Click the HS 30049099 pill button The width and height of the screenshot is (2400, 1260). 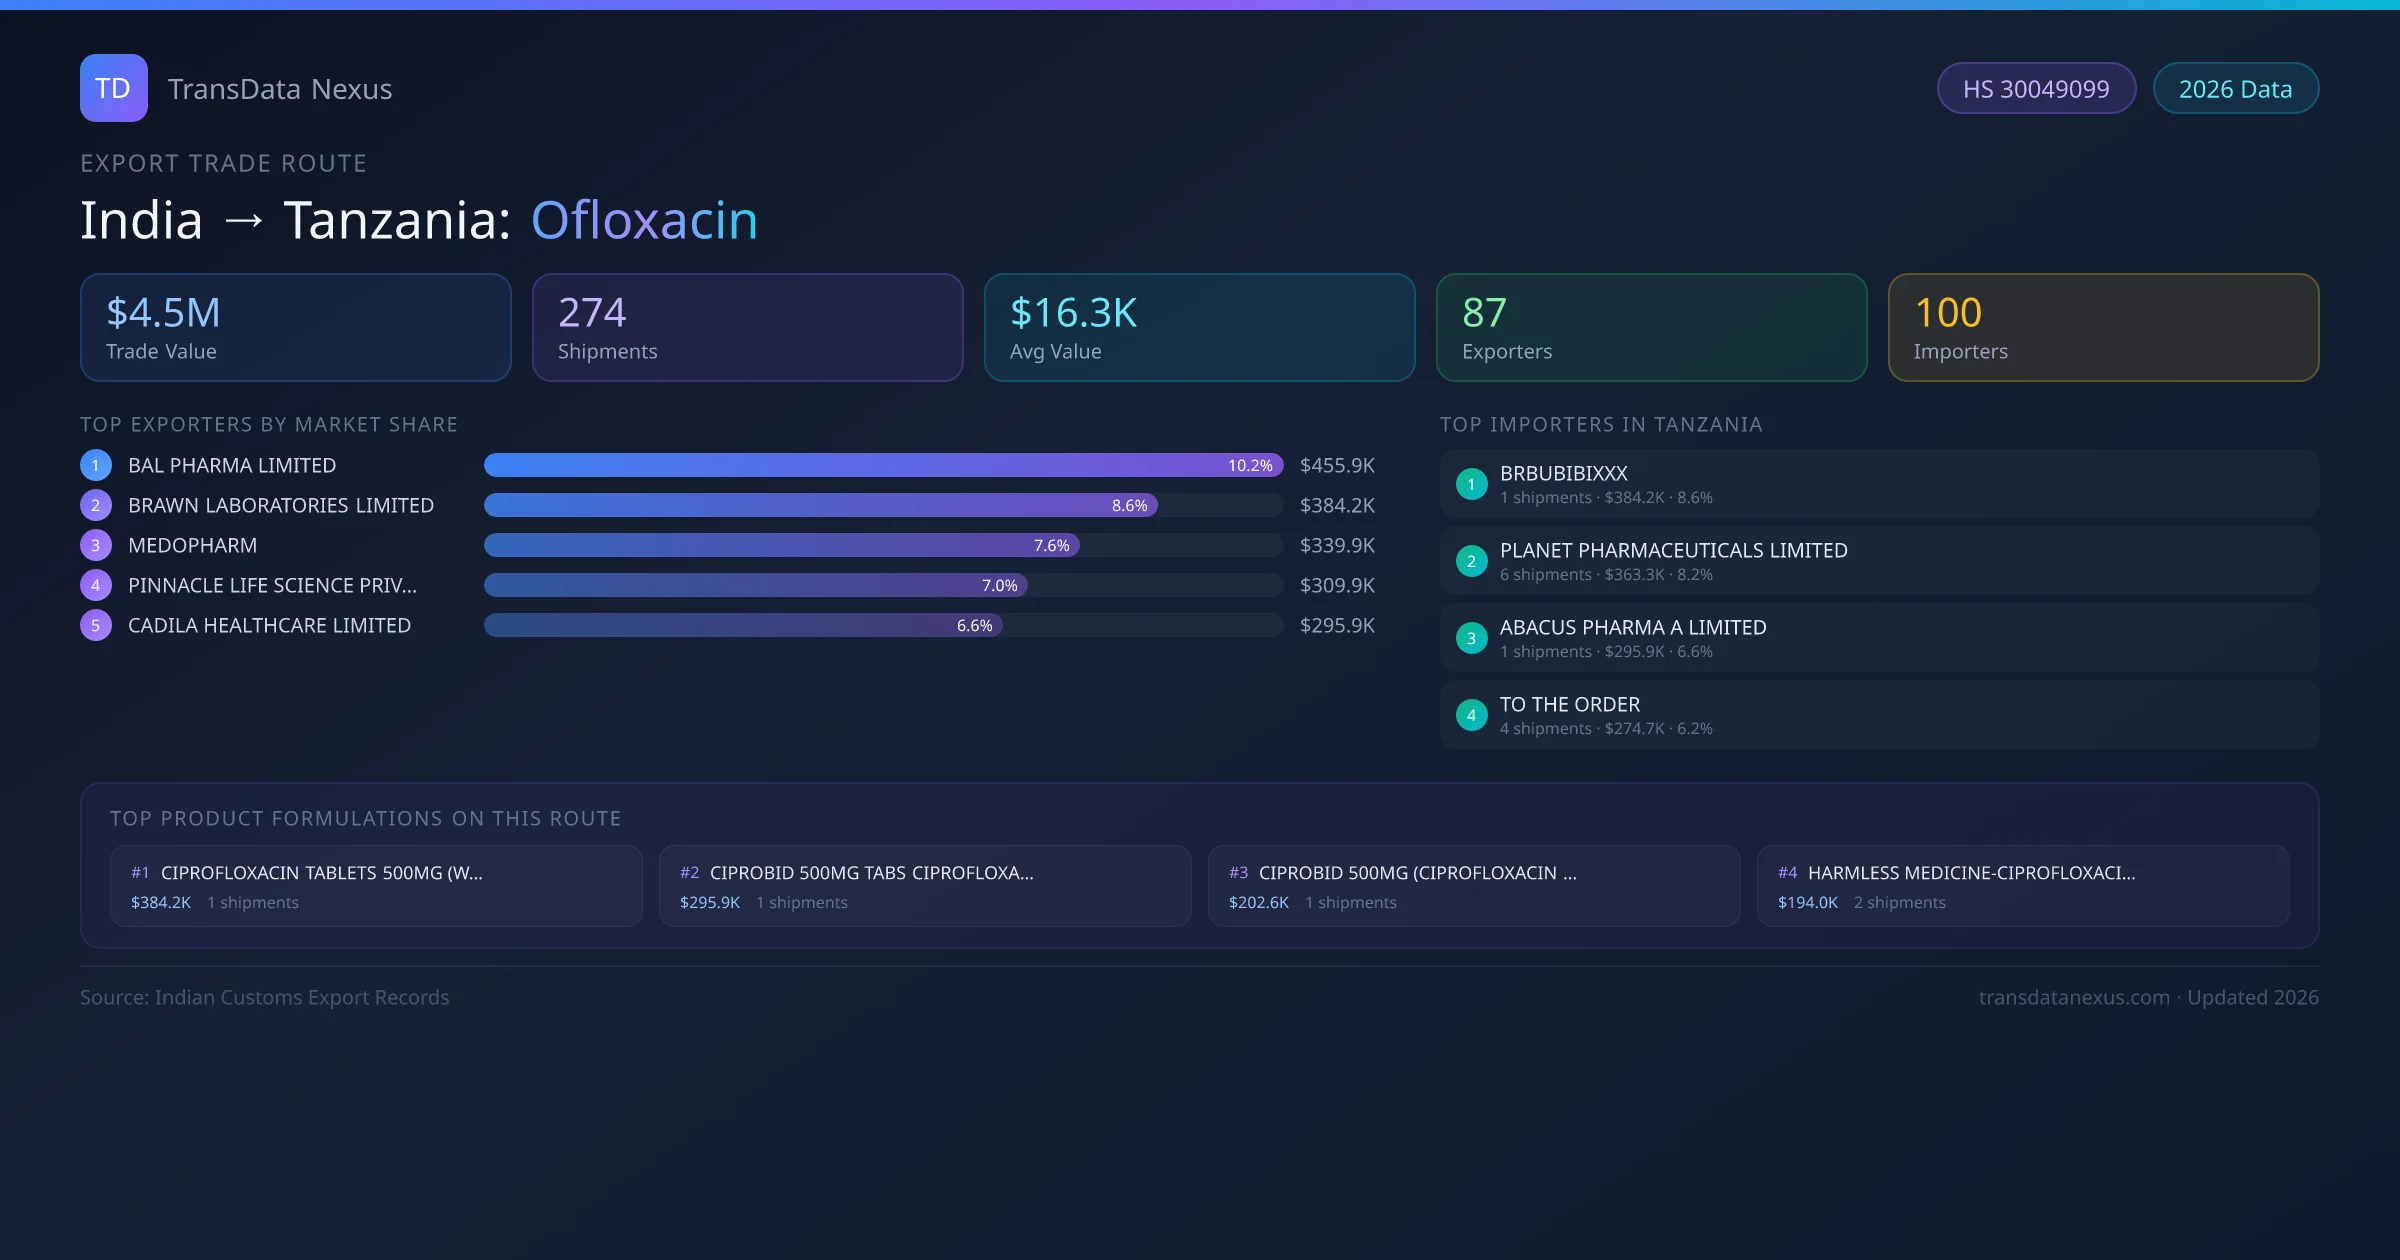(2035, 89)
